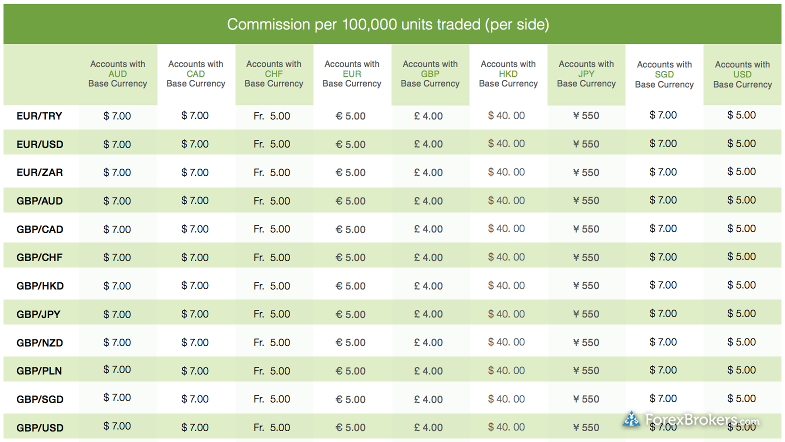Select the CAD base currency column header
Screen dimensions: 785x442
click(x=196, y=74)
